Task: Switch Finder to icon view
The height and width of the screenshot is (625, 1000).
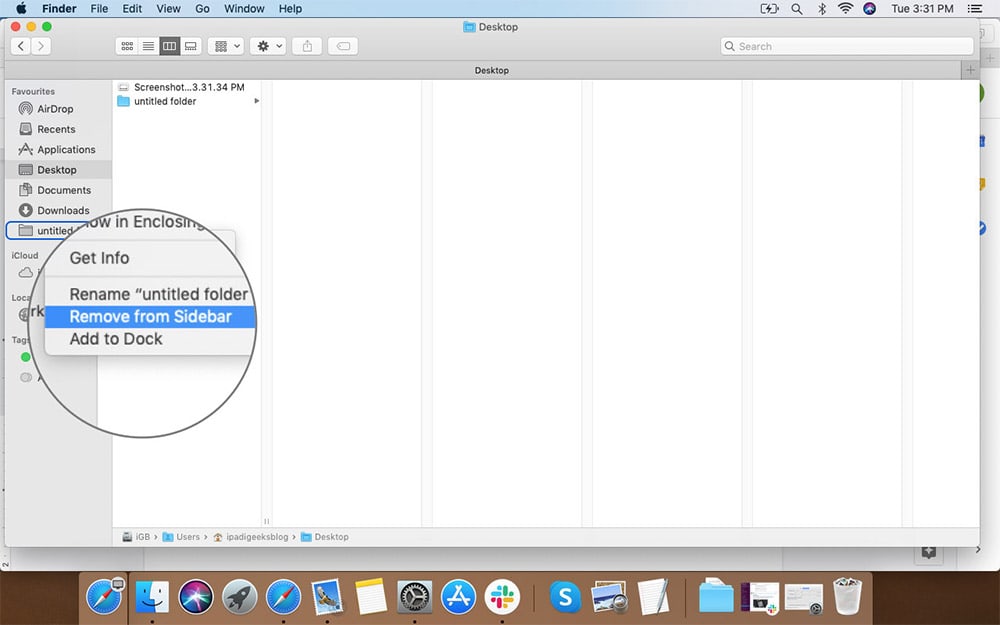Action: [x=126, y=46]
